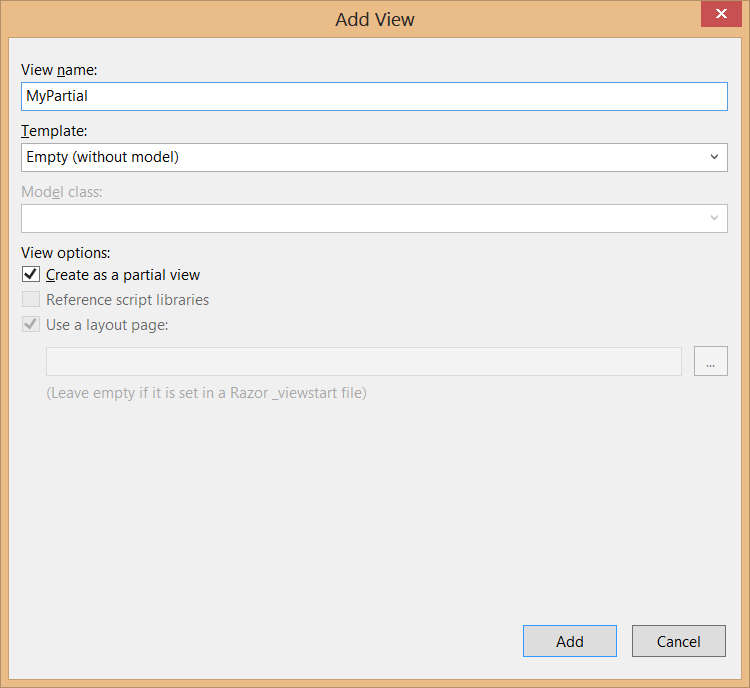Click the 'Add View' title text
The image size is (750, 688).
click(x=375, y=20)
